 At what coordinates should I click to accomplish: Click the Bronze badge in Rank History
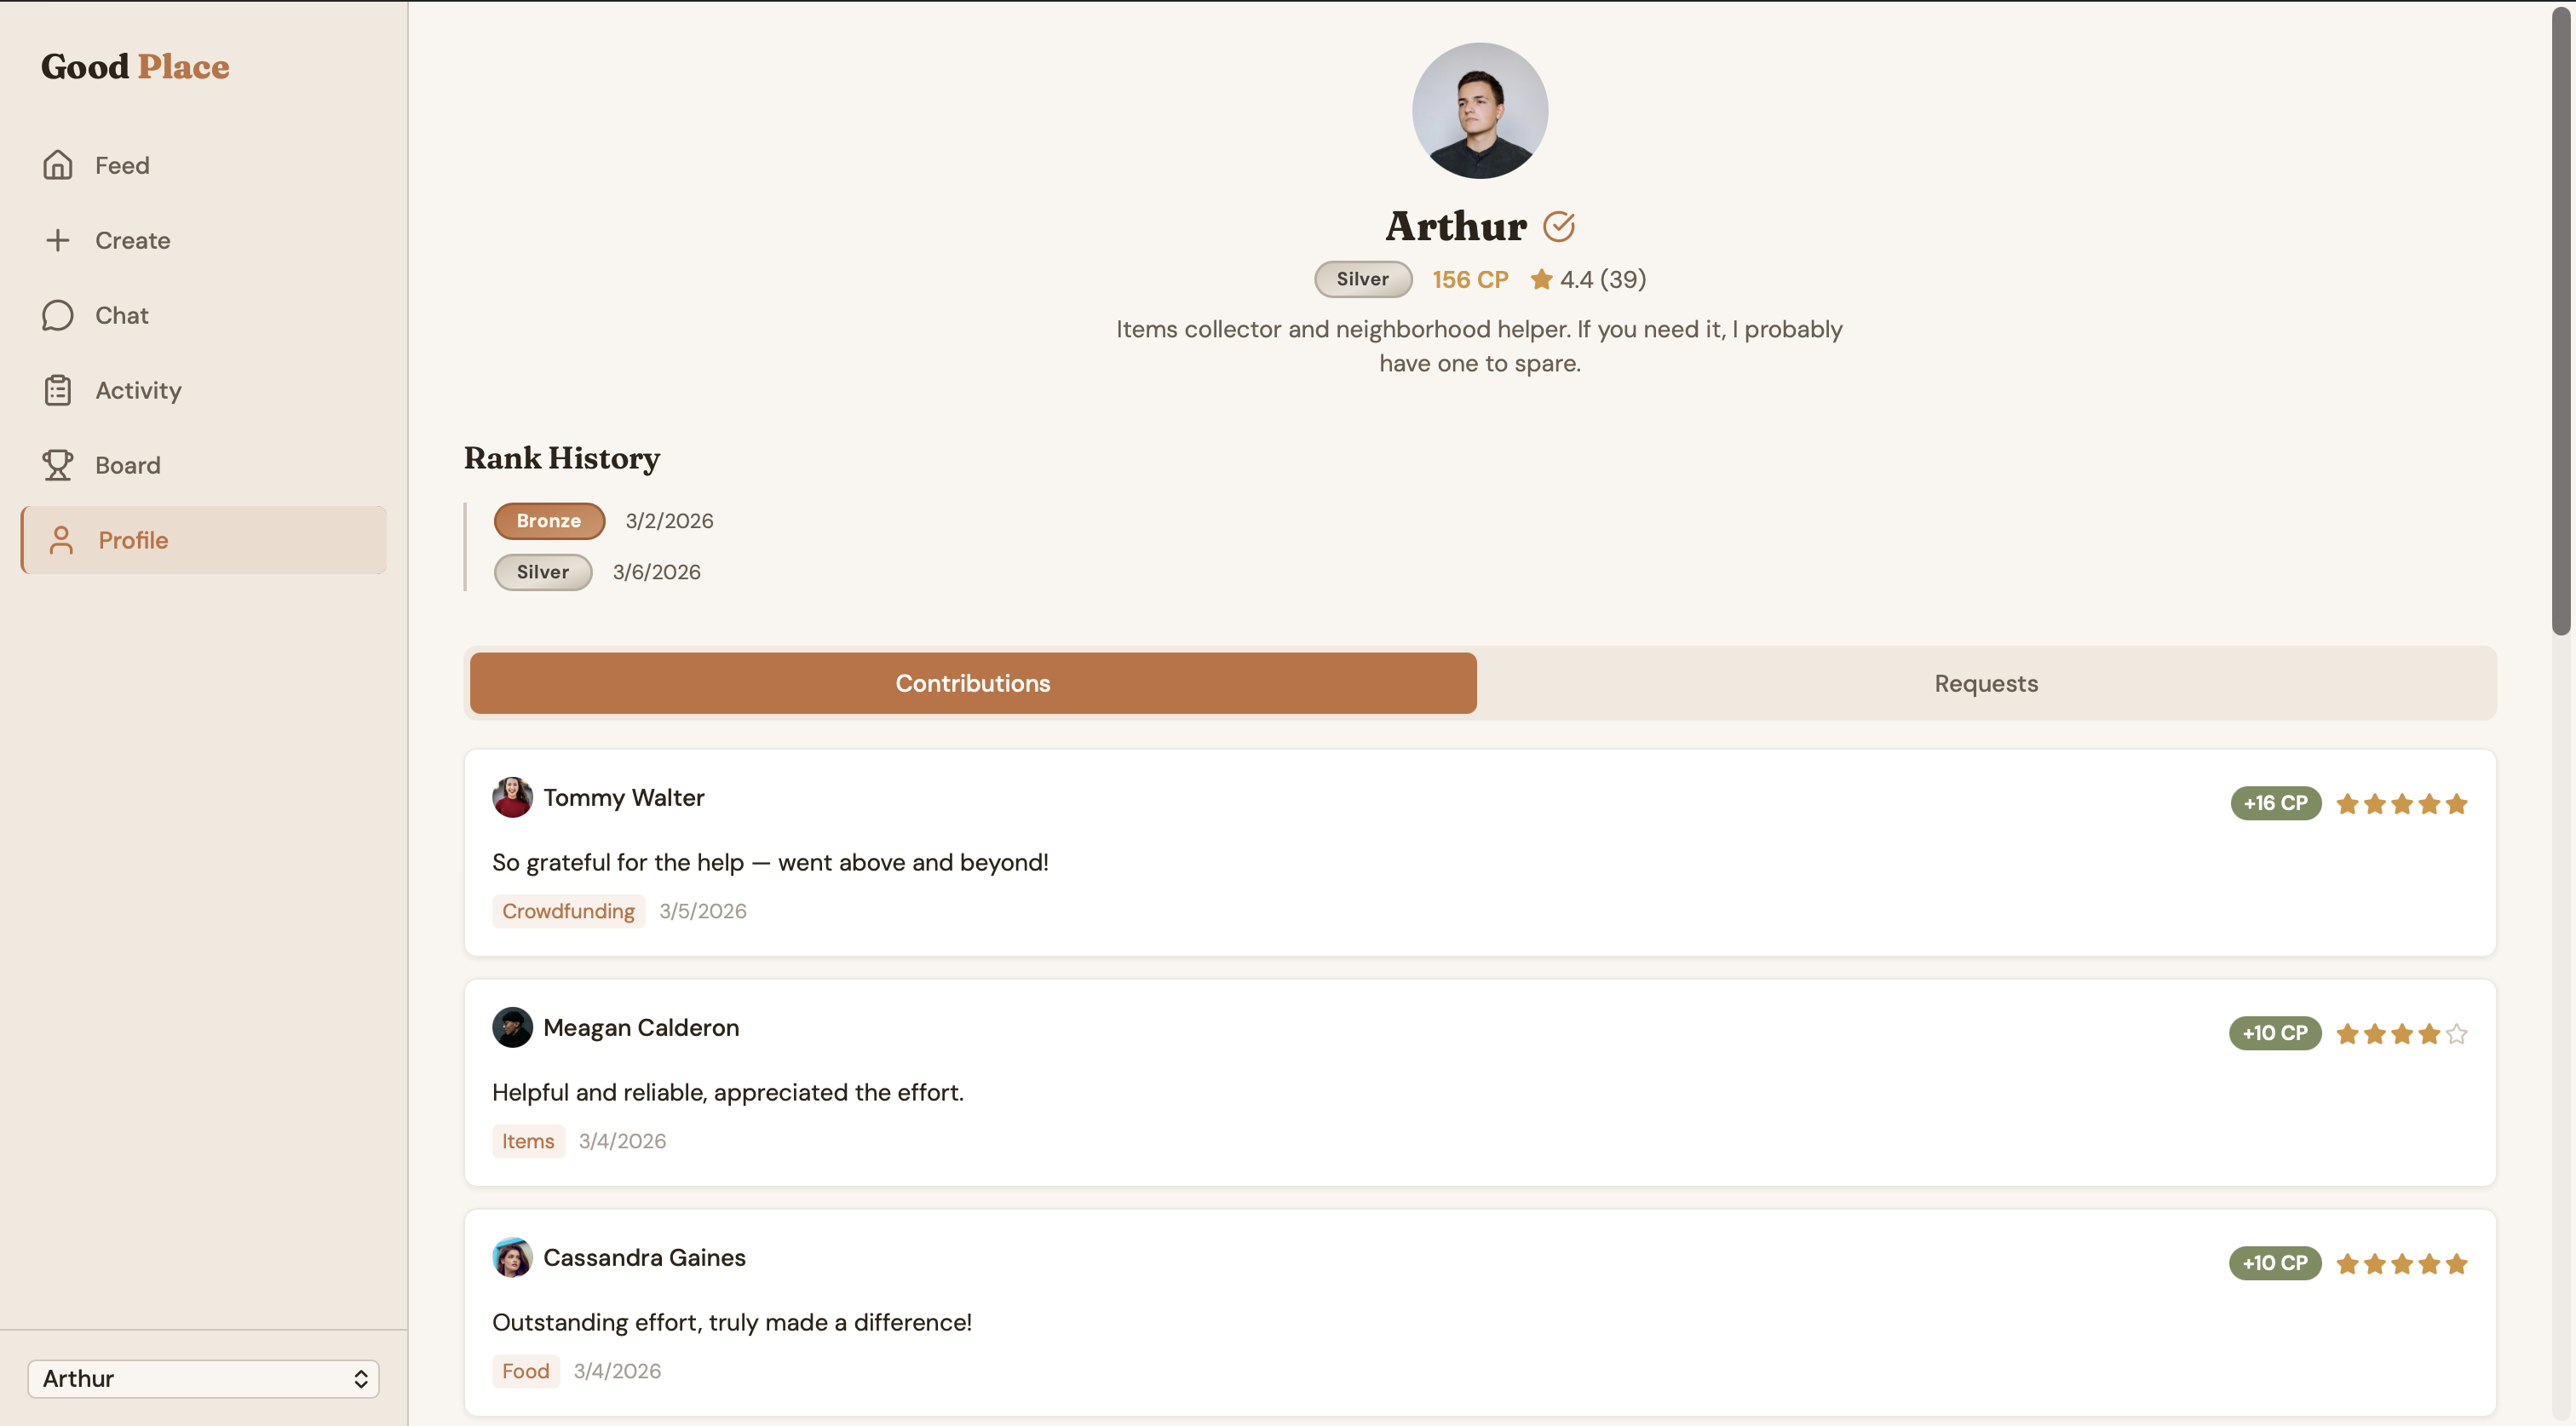point(548,521)
